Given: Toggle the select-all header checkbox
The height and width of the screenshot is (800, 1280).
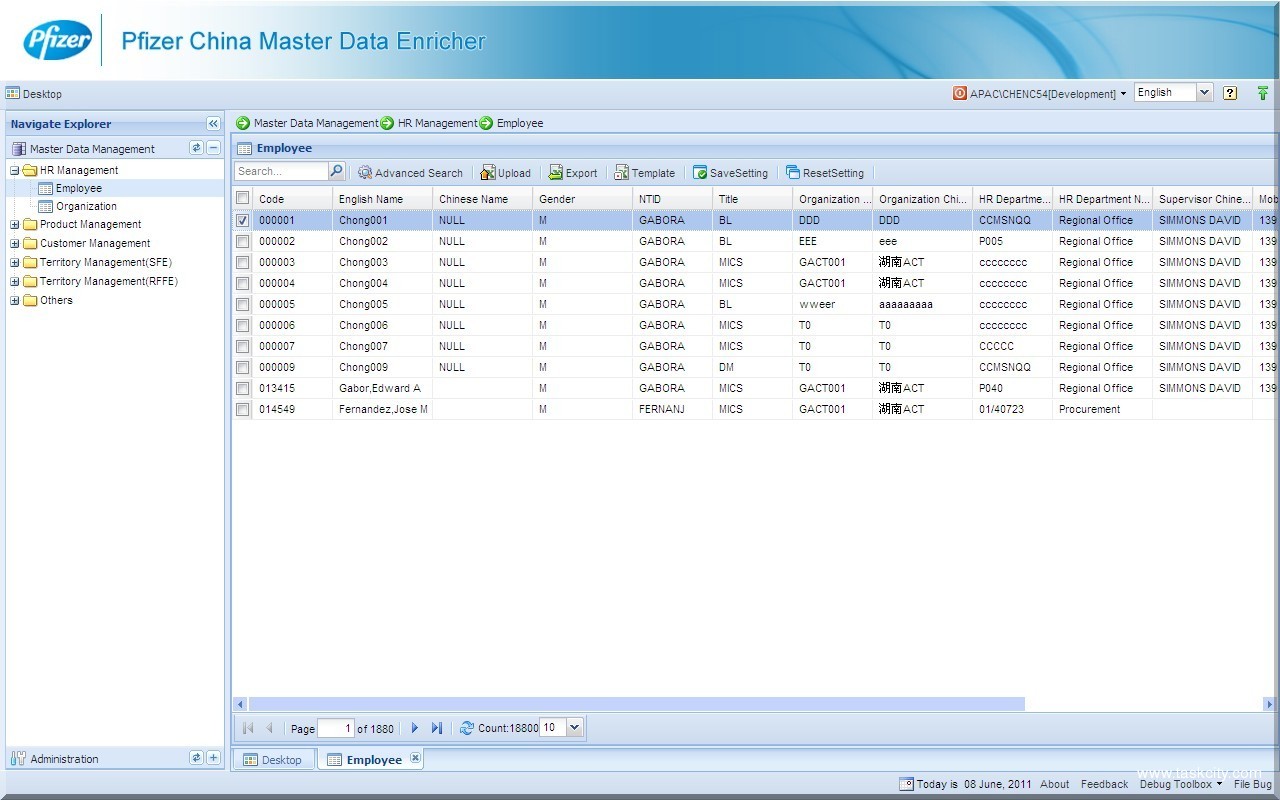Looking at the screenshot, I should (242, 198).
